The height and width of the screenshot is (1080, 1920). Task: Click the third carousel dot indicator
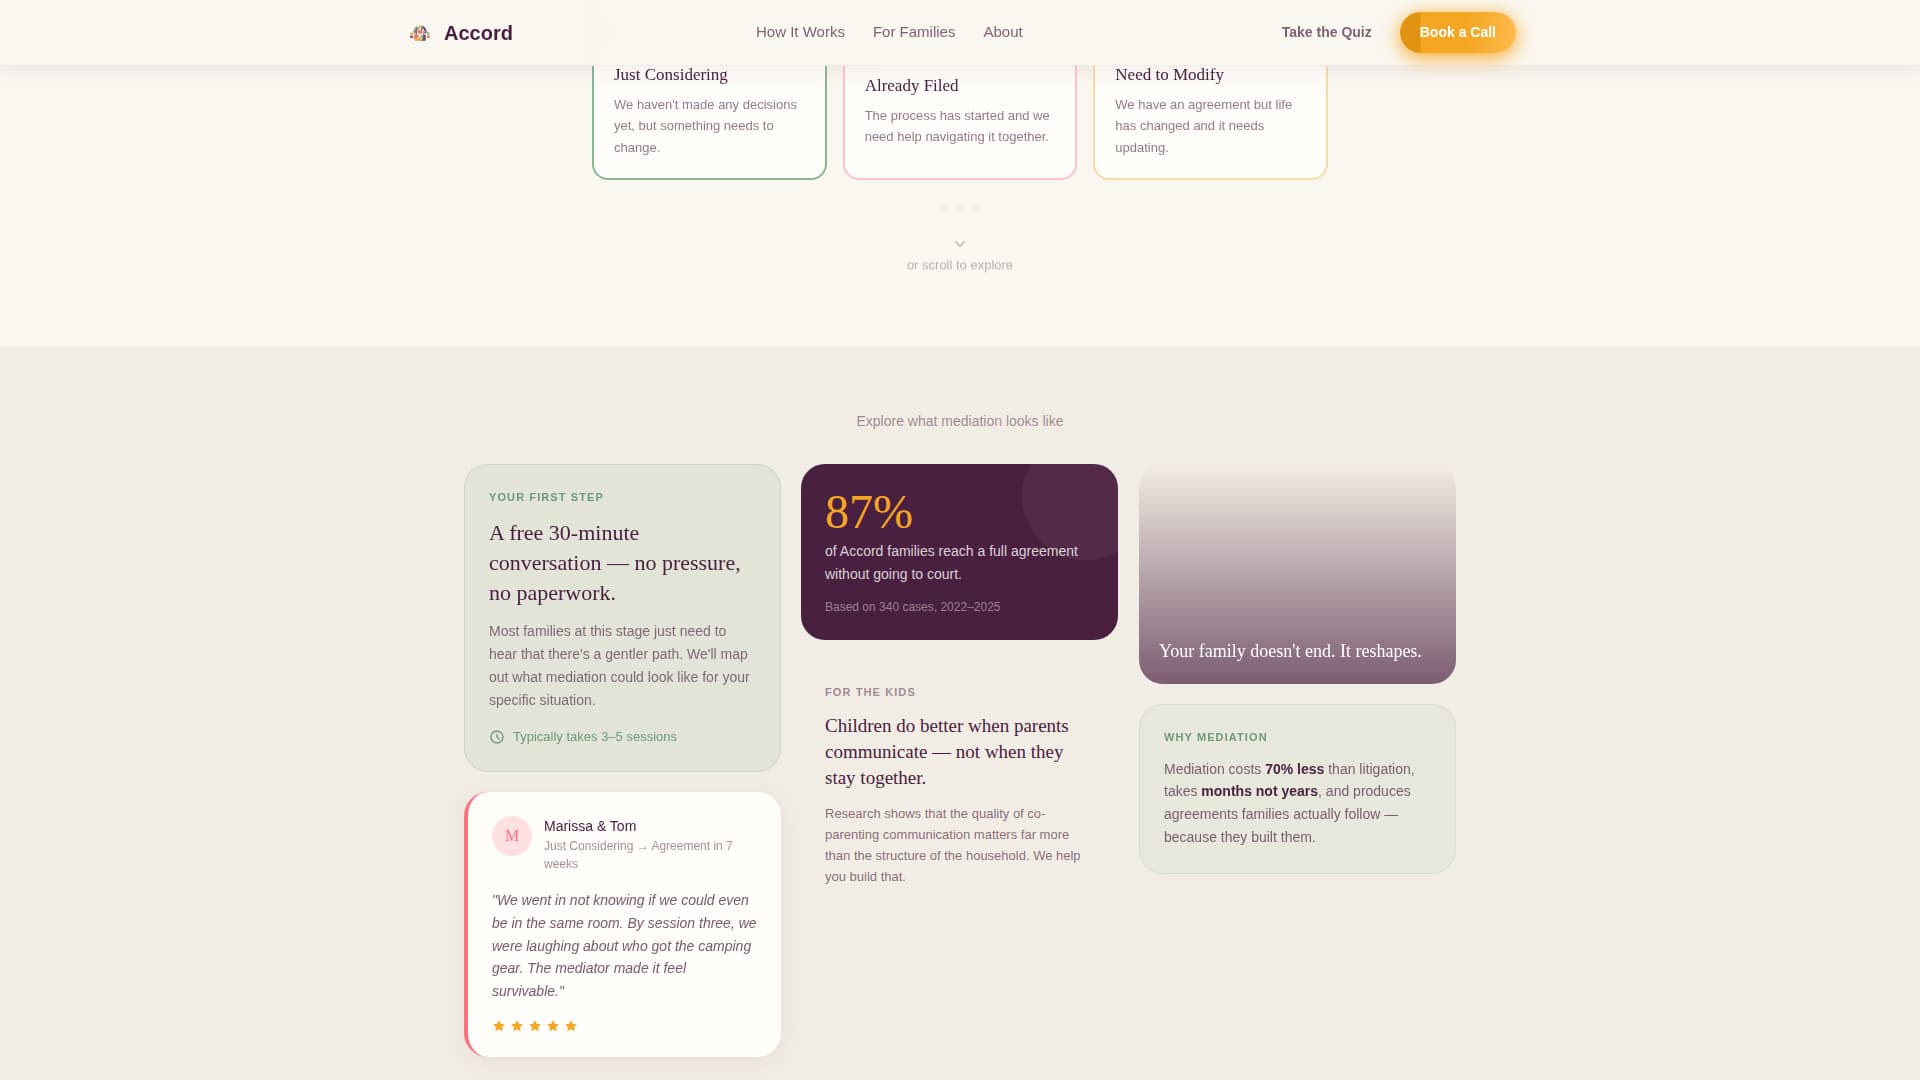coord(976,208)
